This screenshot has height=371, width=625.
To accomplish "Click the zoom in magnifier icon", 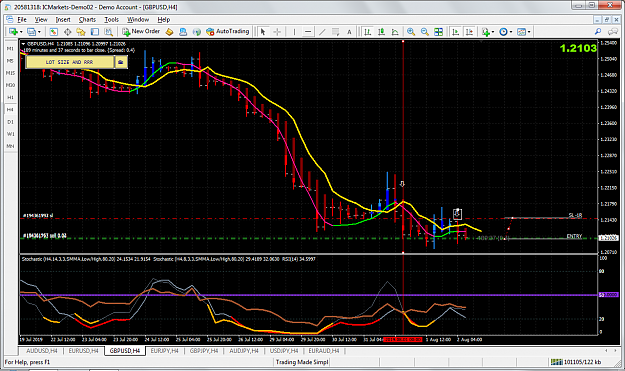I will 411,32.
